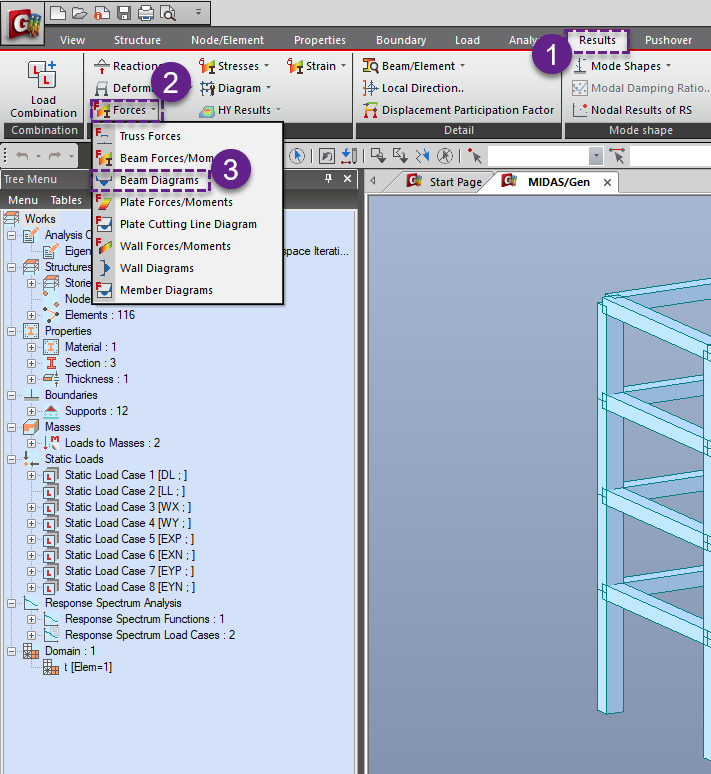Expand Static Load Case 3 [WX] node
711x774 pixels.
[x=32, y=507]
